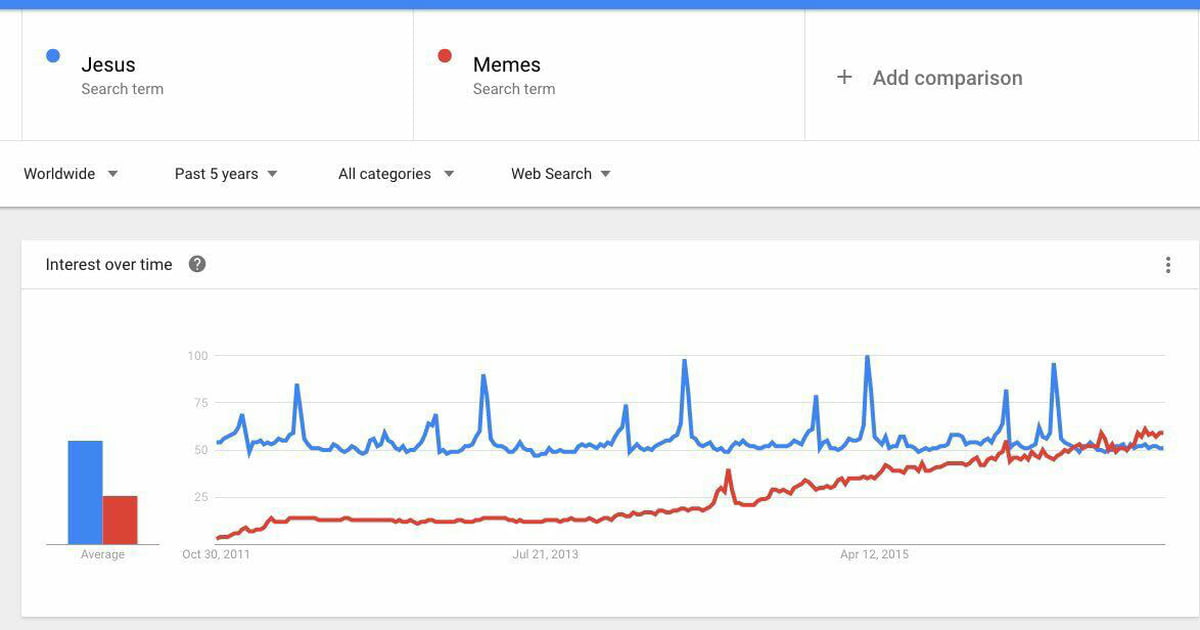The width and height of the screenshot is (1200, 630).
Task: Click the Average label under bars
Action: pos(103,555)
